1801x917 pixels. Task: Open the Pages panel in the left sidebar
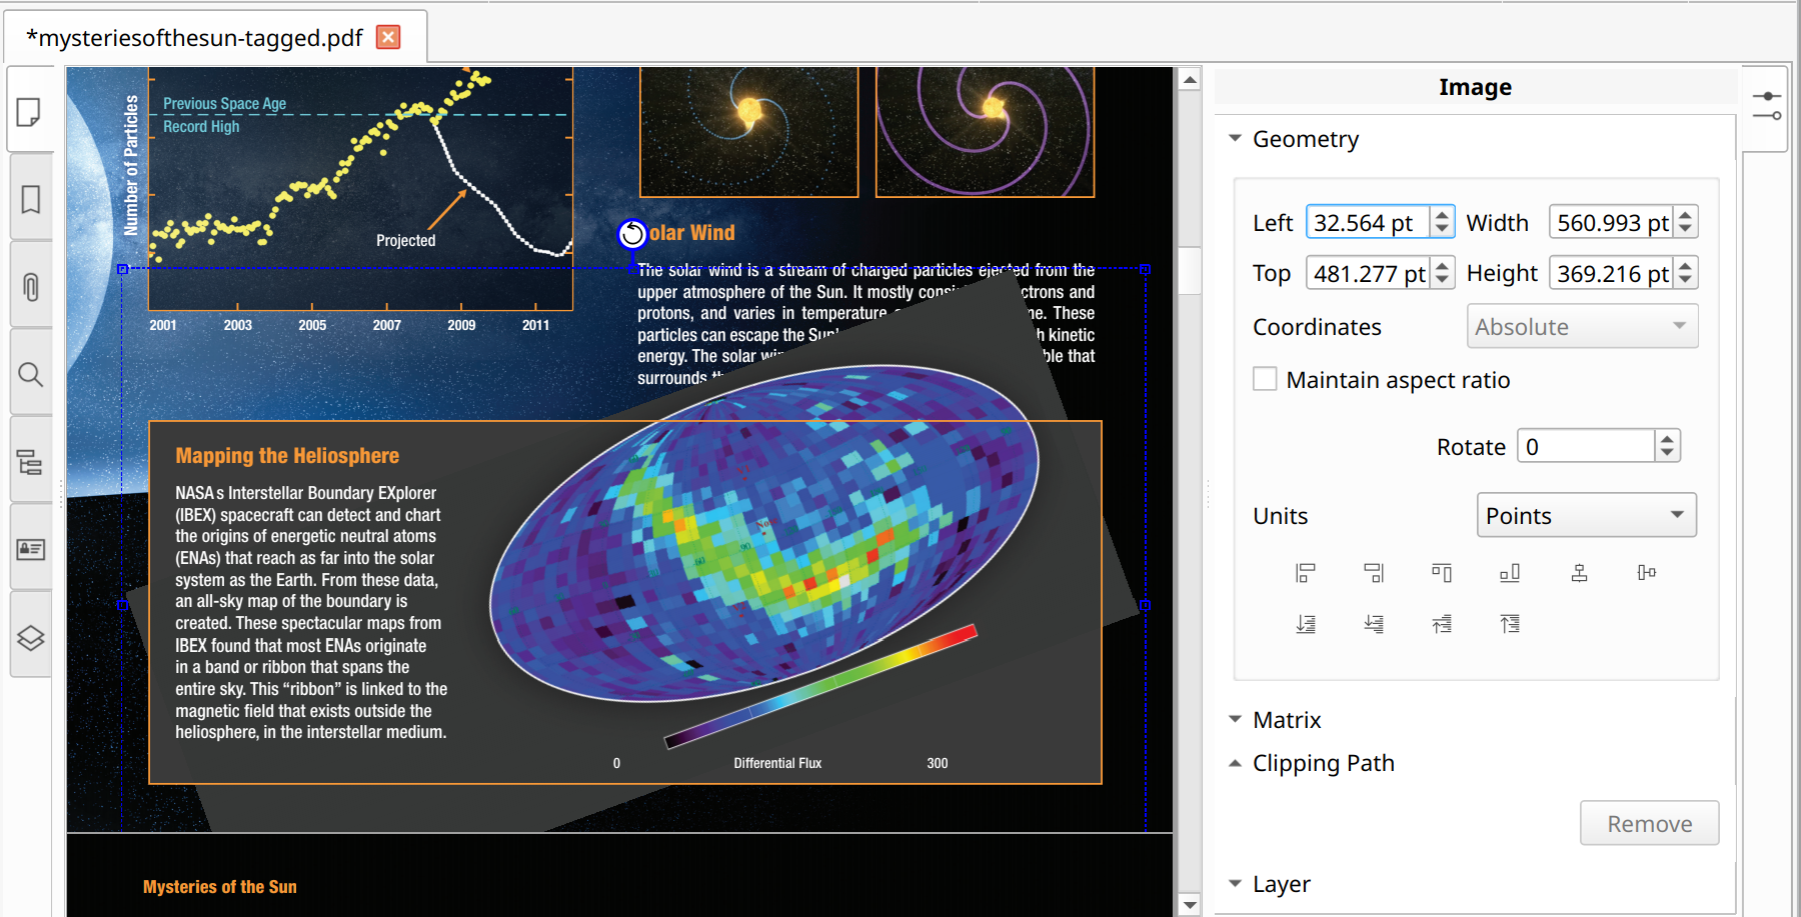point(30,112)
